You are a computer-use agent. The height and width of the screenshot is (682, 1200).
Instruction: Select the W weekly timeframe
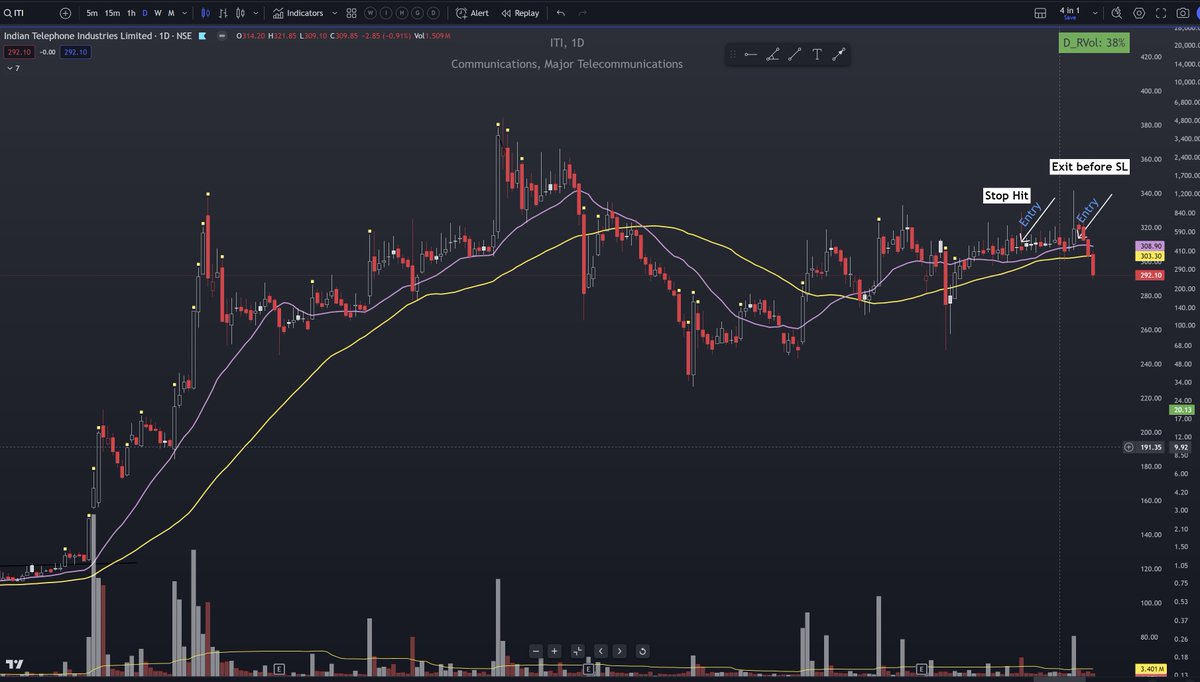coord(158,13)
